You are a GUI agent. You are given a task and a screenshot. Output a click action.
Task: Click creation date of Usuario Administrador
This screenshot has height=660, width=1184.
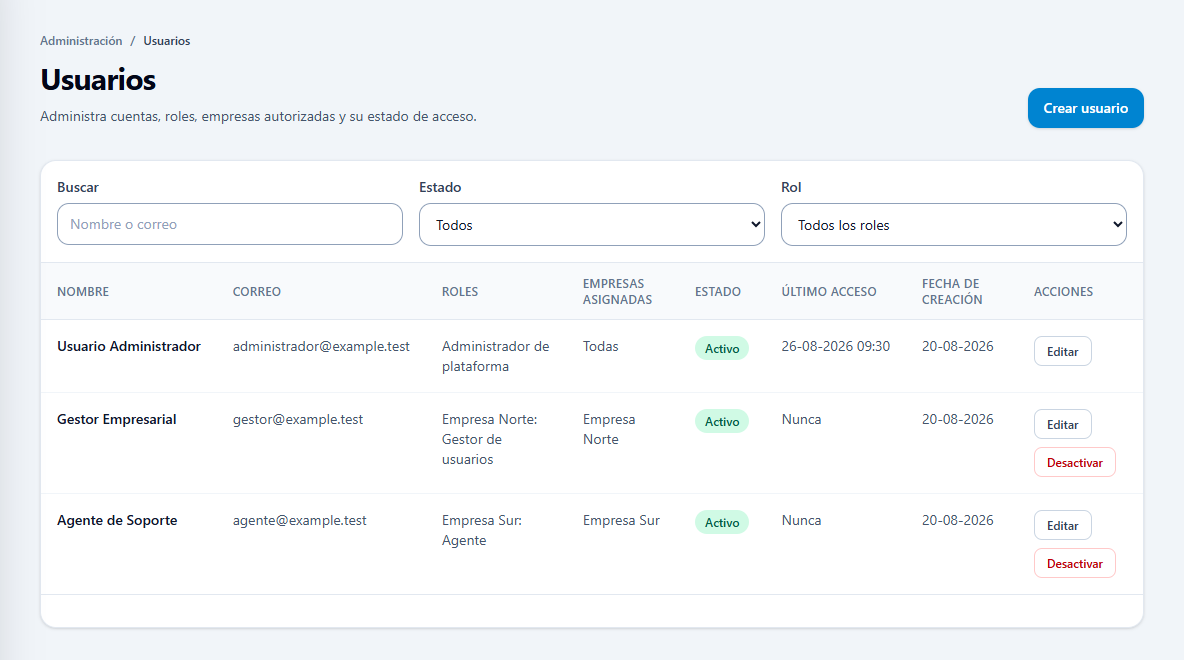[957, 346]
